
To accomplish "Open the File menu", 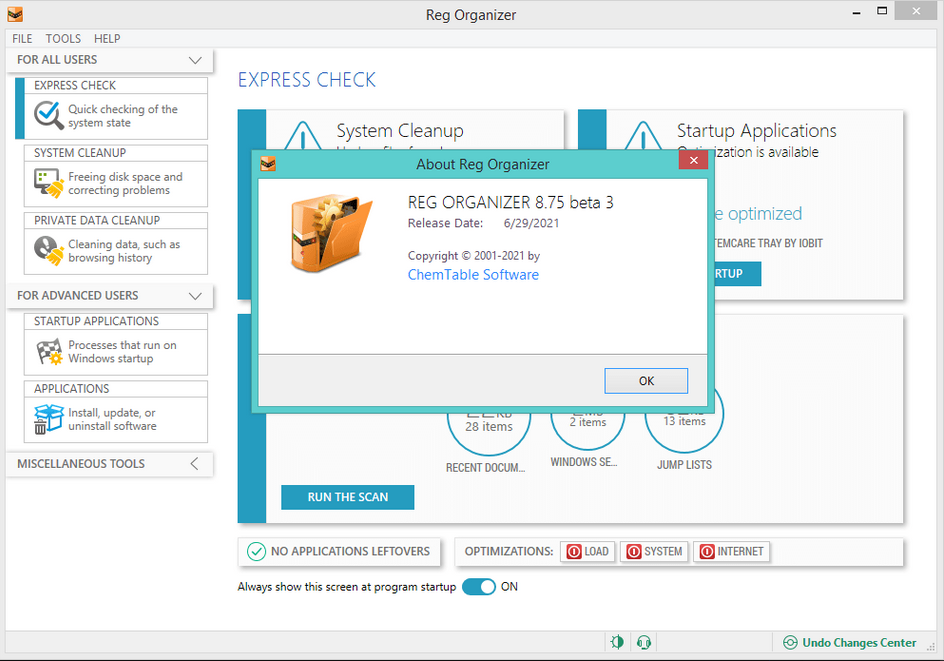I will click(22, 39).
